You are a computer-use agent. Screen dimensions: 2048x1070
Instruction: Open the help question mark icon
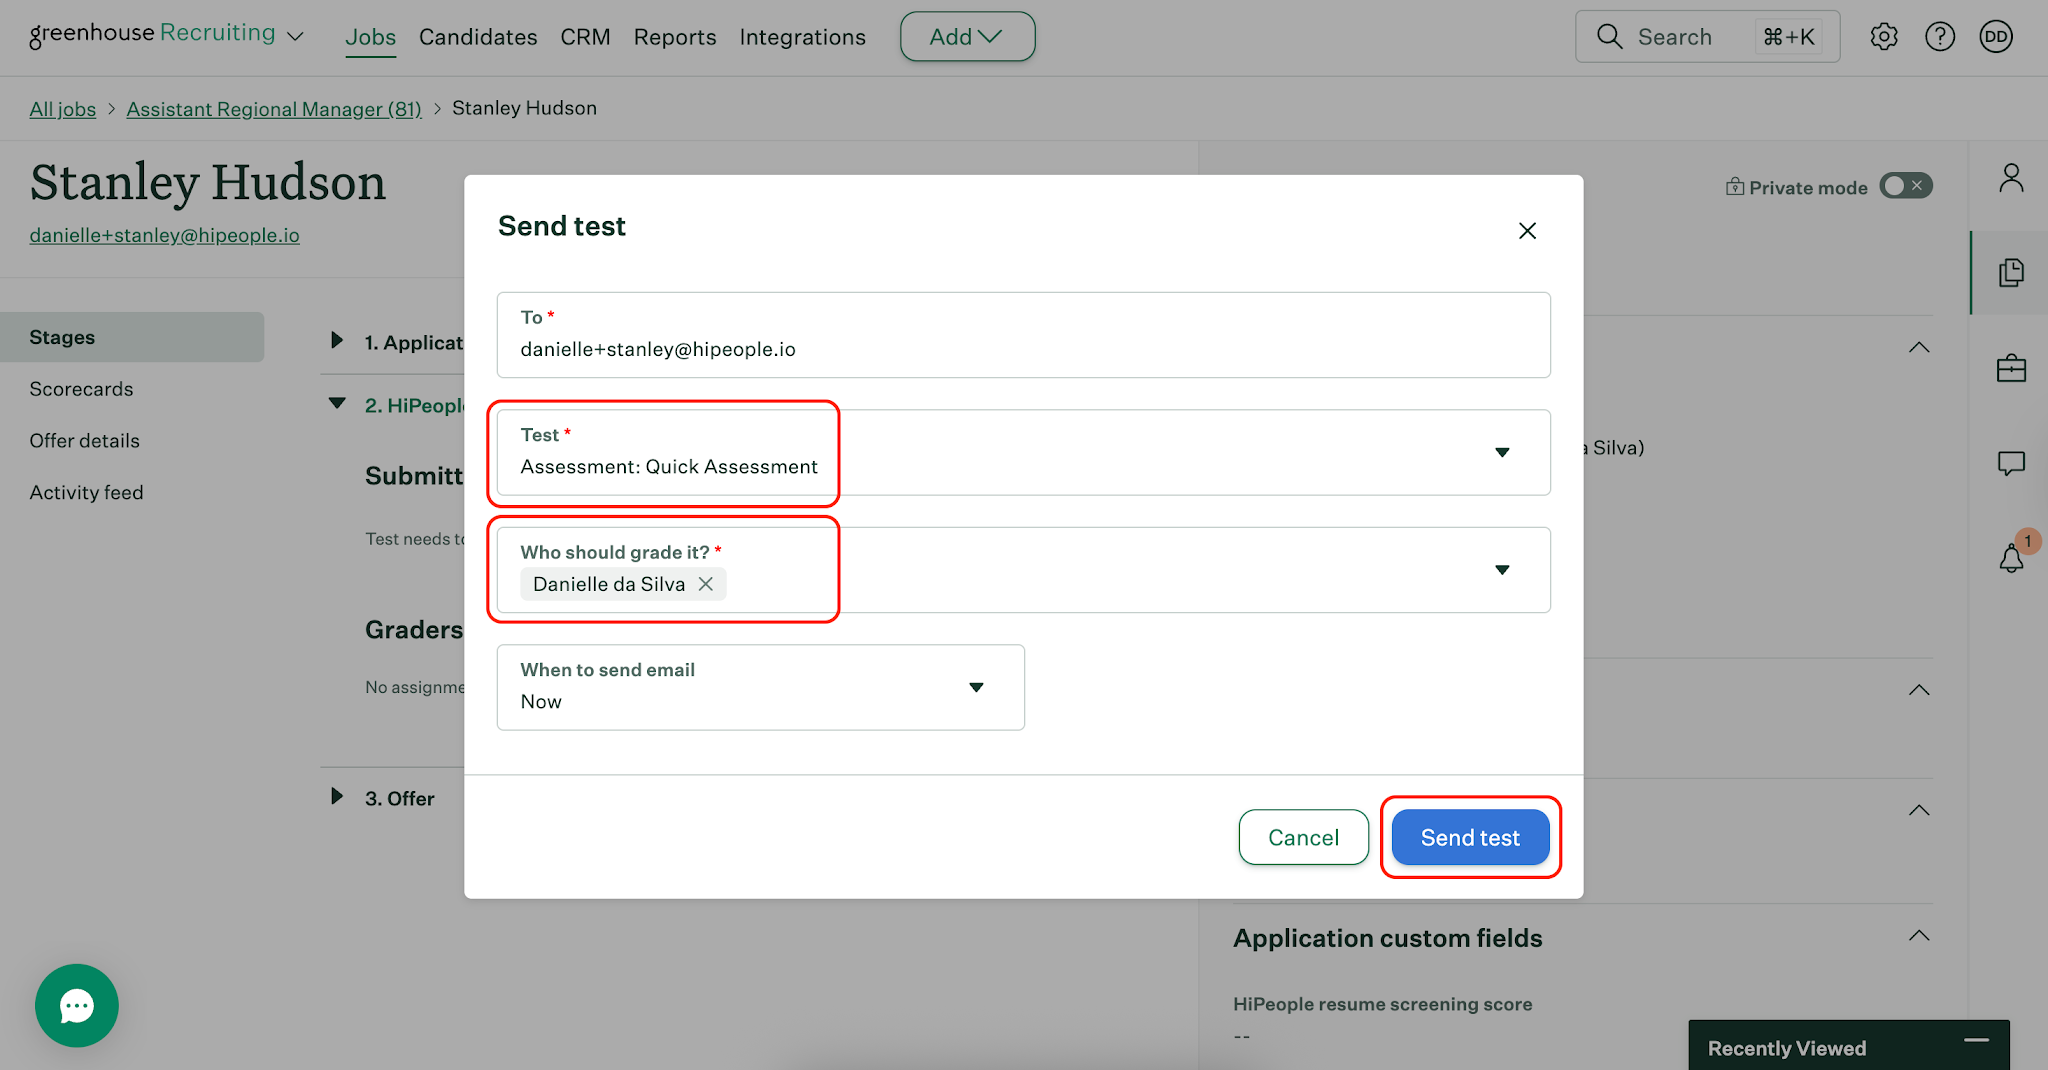point(1940,37)
